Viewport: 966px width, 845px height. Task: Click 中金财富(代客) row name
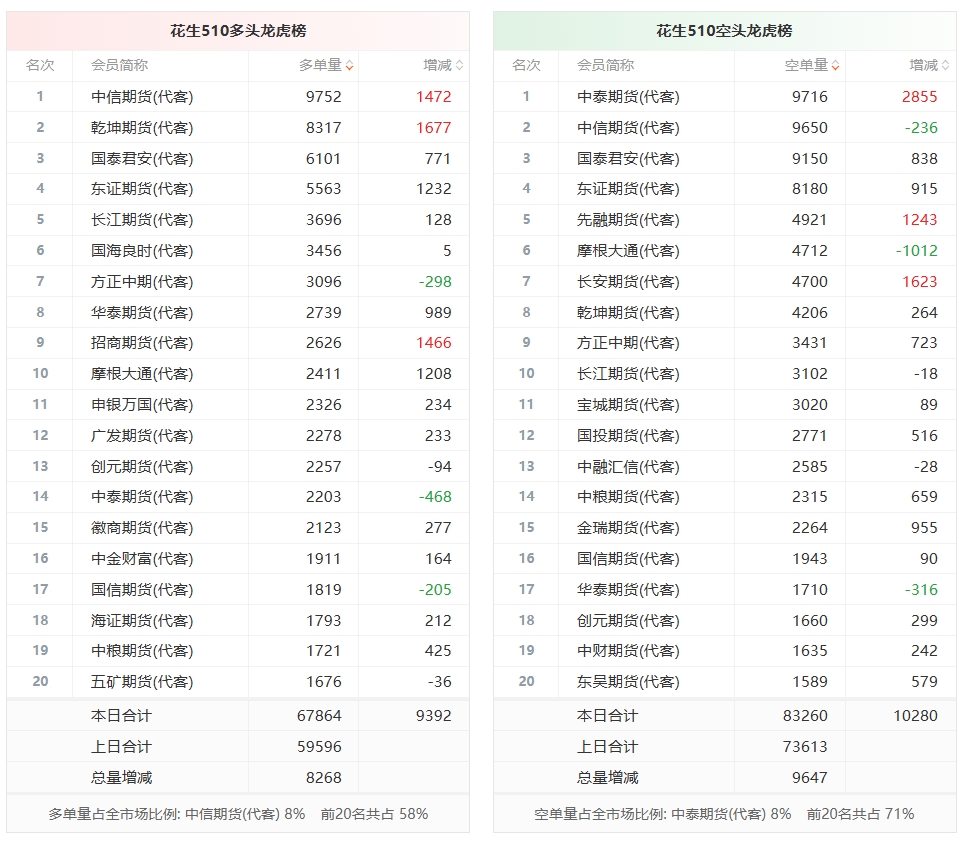tap(142, 559)
